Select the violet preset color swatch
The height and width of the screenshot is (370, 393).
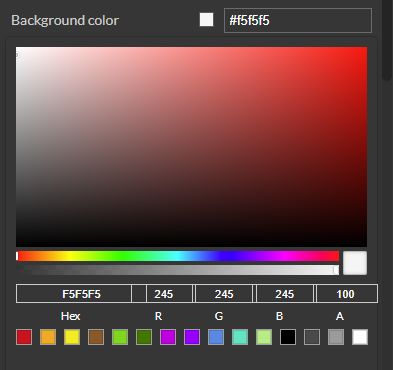(192, 337)
